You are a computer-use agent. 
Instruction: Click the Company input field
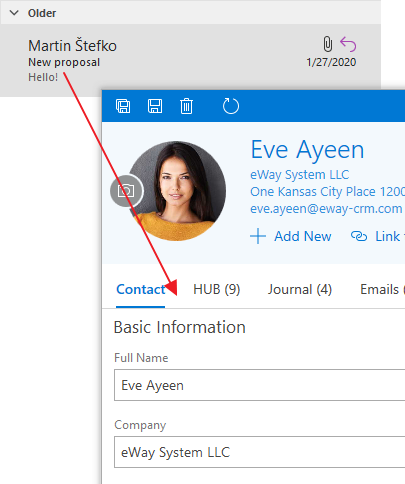coord(259,452)
